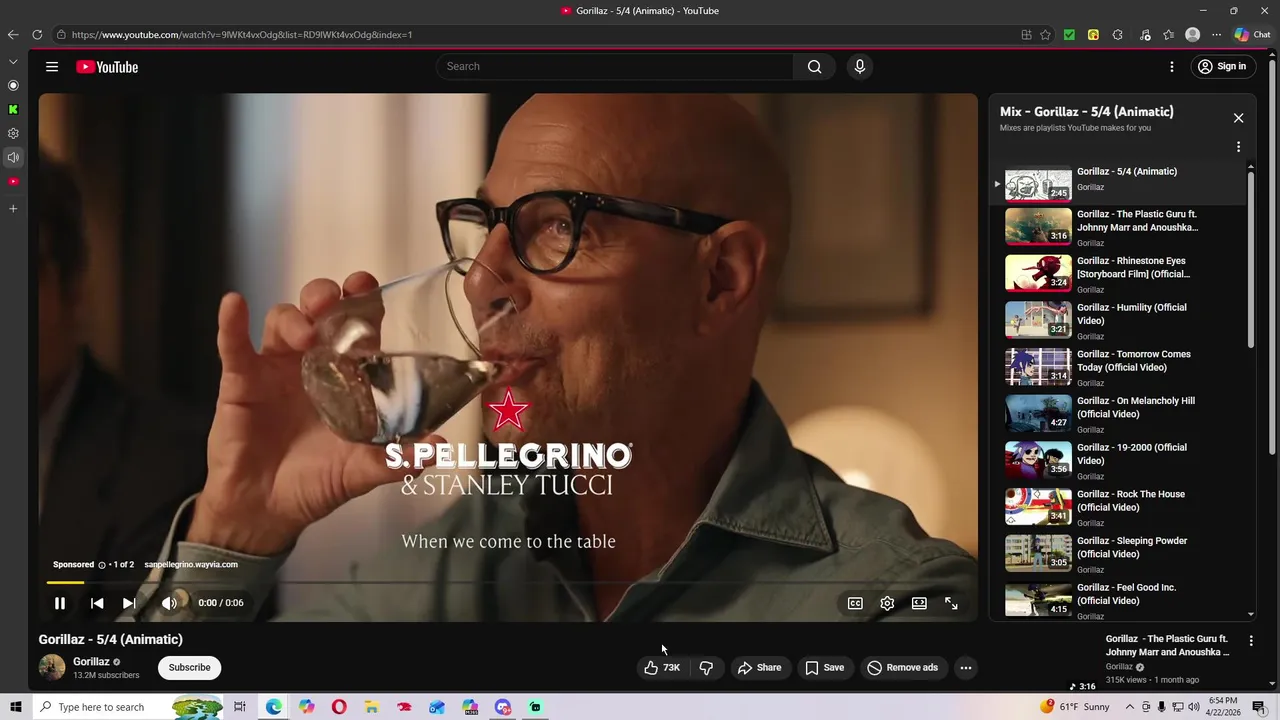Start voice search with the microphone
Screen dimensions: 1280x720
tap(859, 67)
